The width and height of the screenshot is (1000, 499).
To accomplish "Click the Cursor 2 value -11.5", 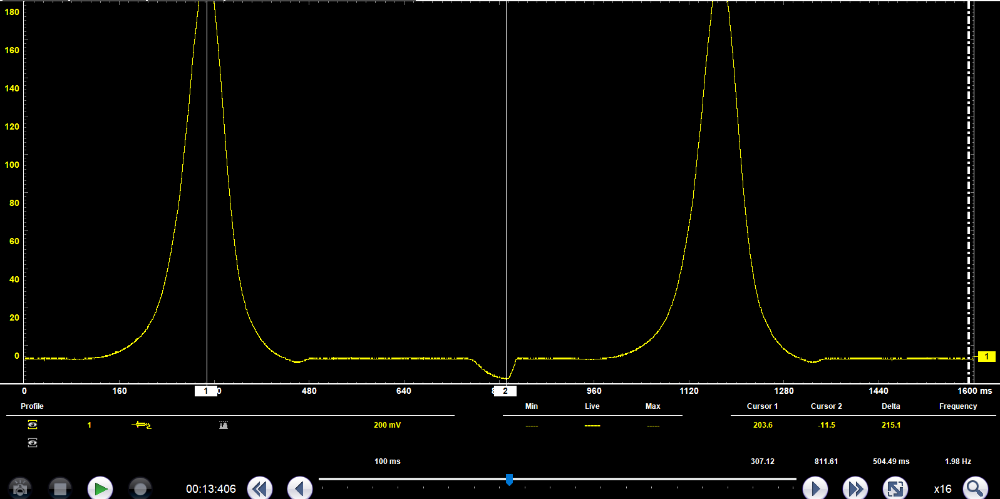I will tap(825, 425).
